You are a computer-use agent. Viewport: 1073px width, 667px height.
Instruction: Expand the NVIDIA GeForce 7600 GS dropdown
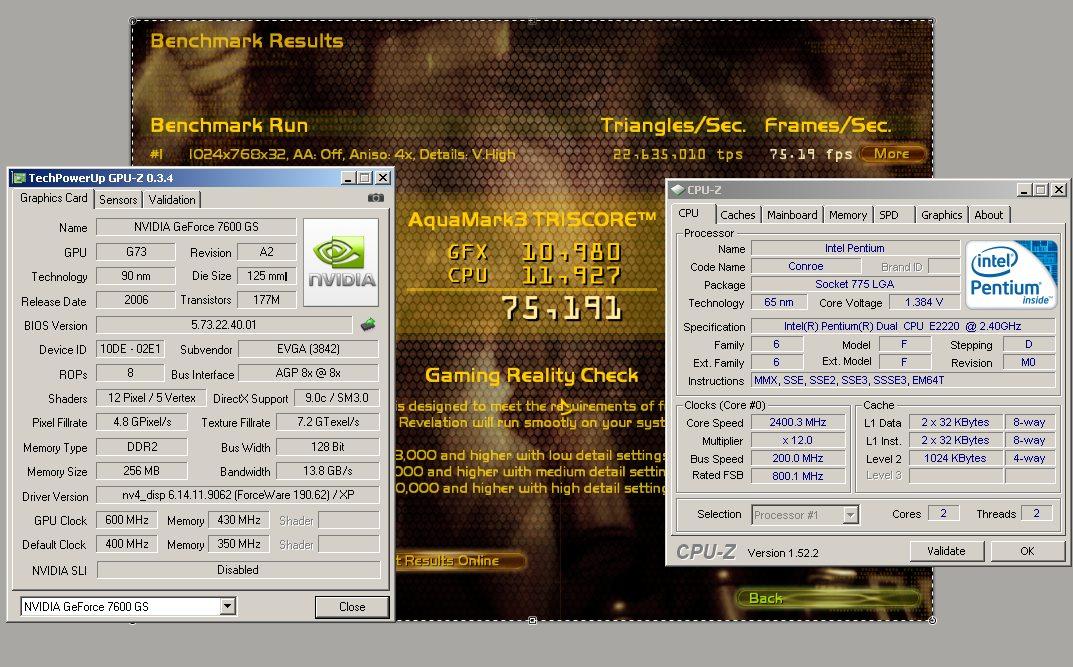point(228,606)
